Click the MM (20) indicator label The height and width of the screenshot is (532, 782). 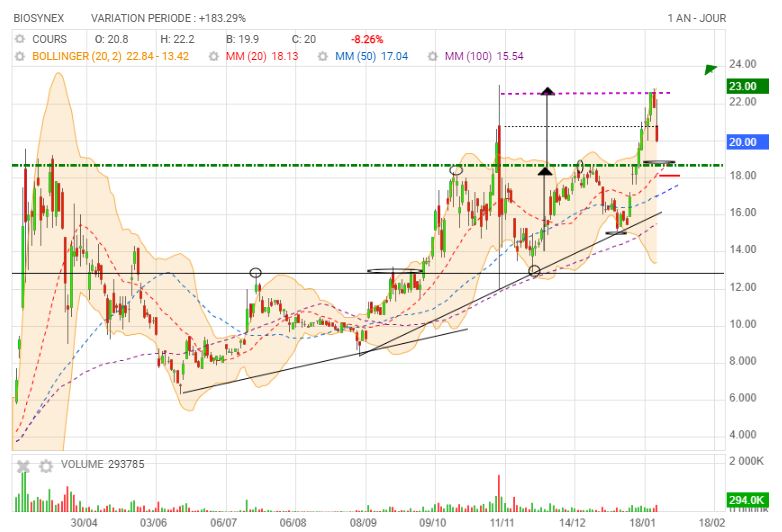[x=246, y=56]
